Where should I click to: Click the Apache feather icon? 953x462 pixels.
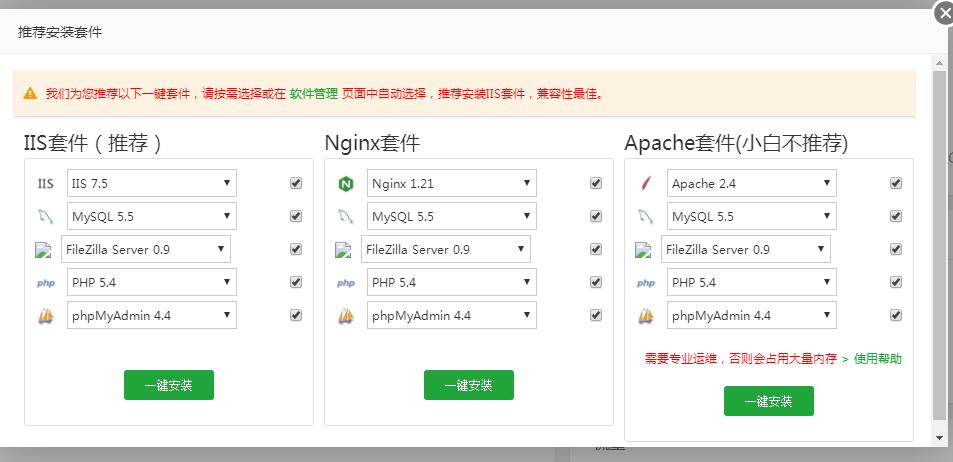[x=646, y=183]
